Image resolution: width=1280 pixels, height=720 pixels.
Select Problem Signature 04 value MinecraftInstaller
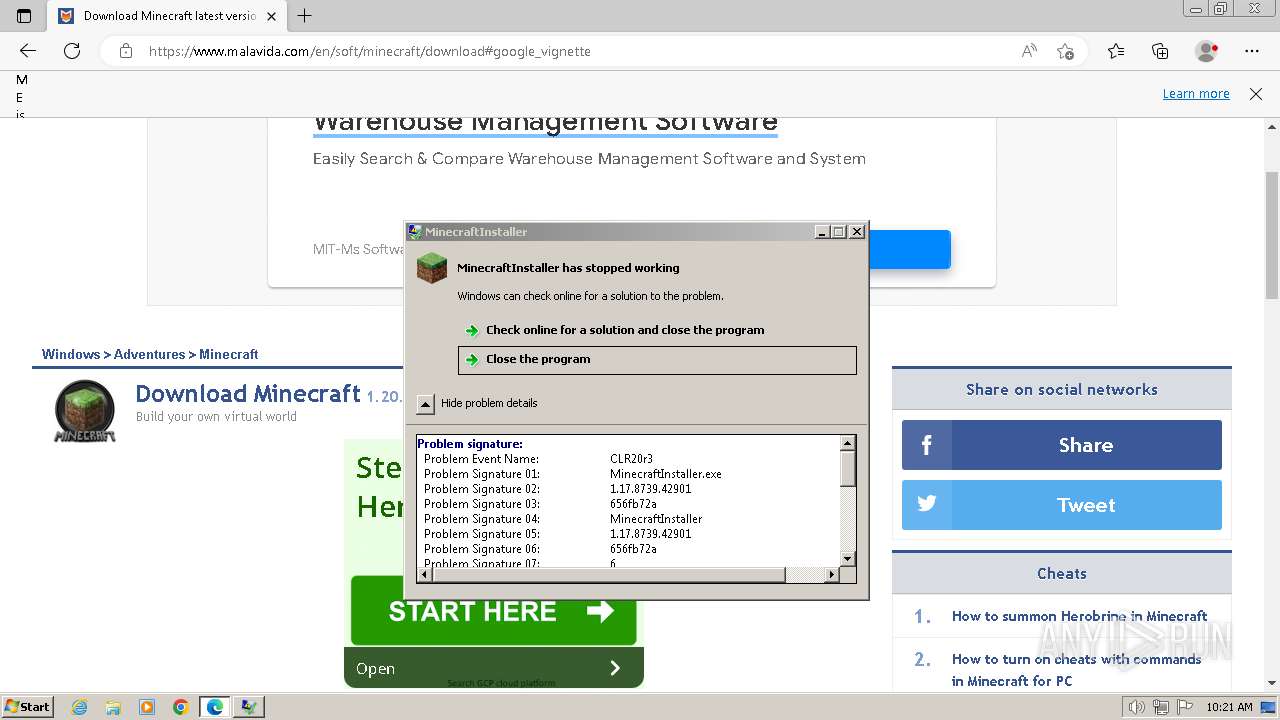click(x=656, y=519)
